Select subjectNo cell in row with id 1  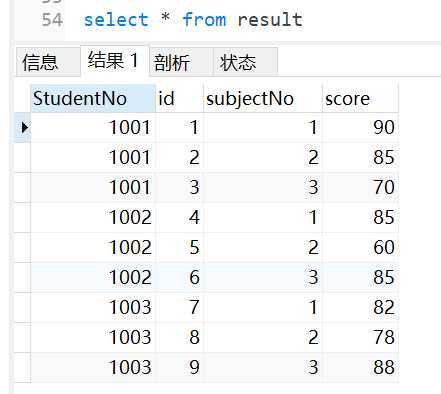pos(263,128)
